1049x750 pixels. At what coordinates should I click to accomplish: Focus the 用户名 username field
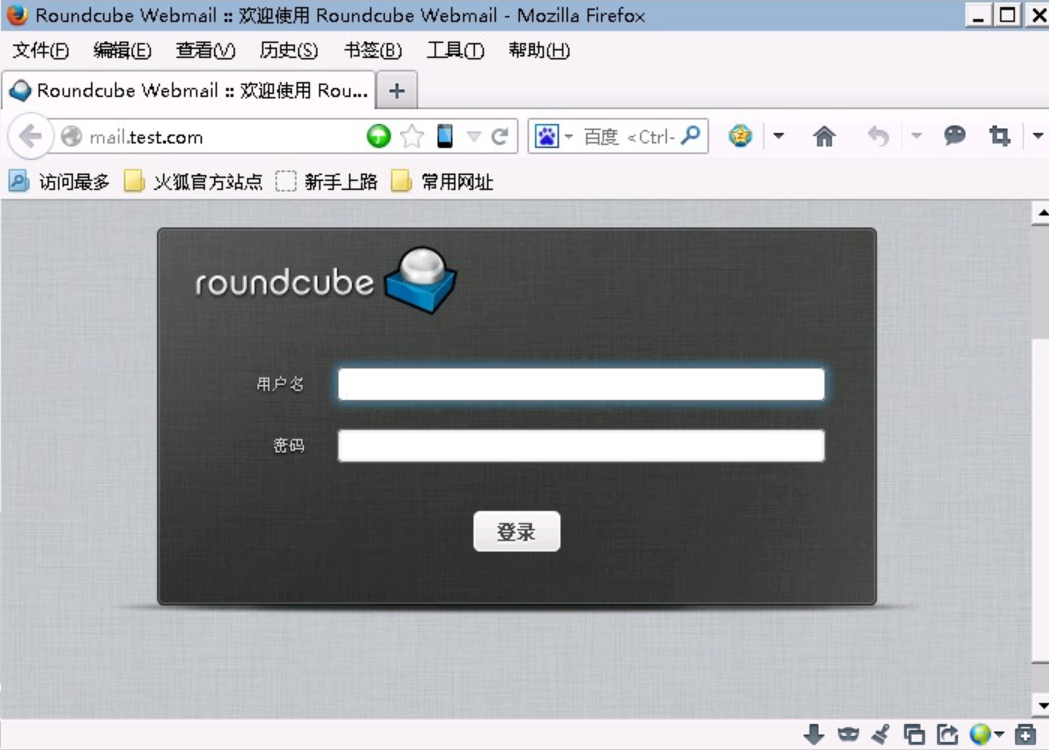(581, 384)
